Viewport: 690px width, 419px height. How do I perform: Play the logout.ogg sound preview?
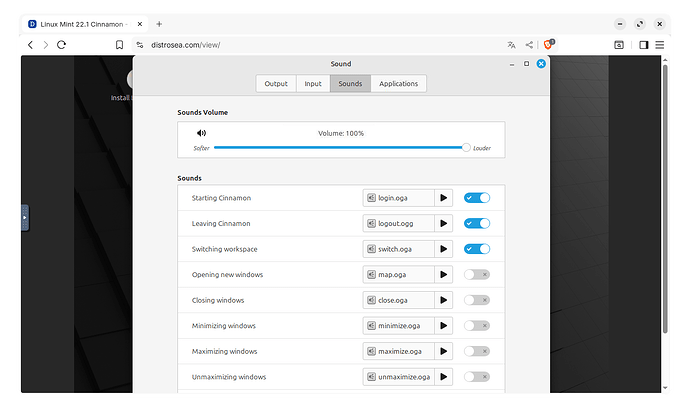pos(444,223)
